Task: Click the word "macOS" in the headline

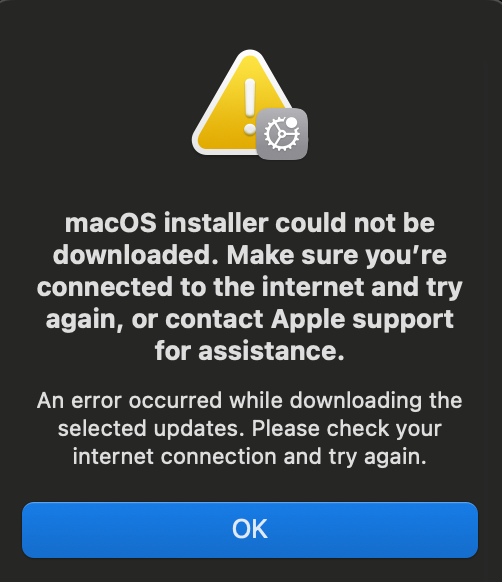Action: 111,223
